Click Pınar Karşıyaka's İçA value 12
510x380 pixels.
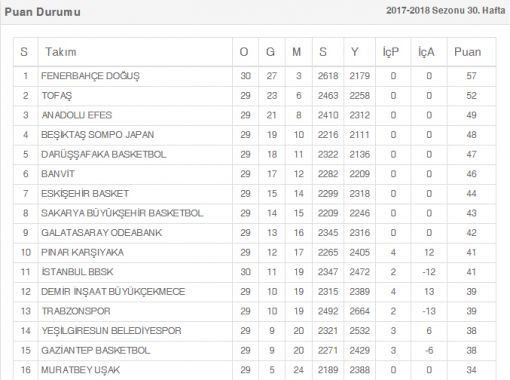429,252
